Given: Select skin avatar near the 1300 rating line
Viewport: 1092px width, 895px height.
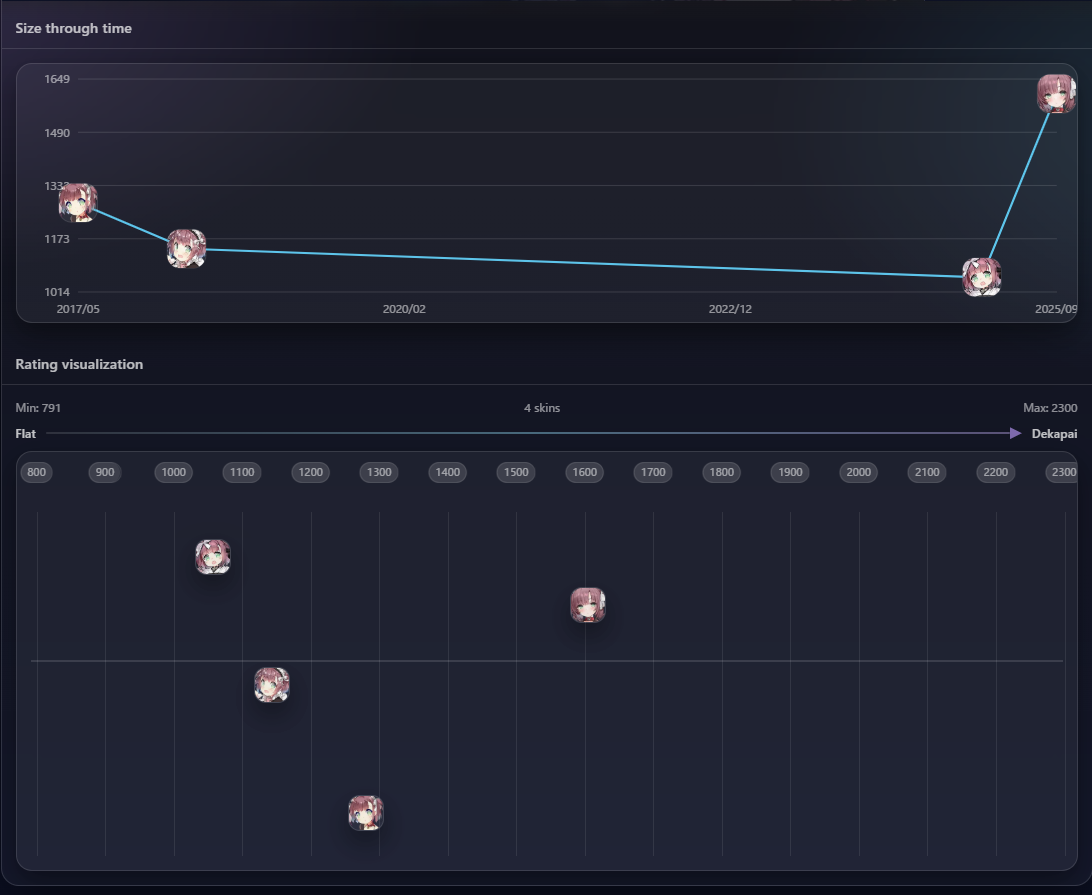Looking at the screenshot, I should click(366, 813).
